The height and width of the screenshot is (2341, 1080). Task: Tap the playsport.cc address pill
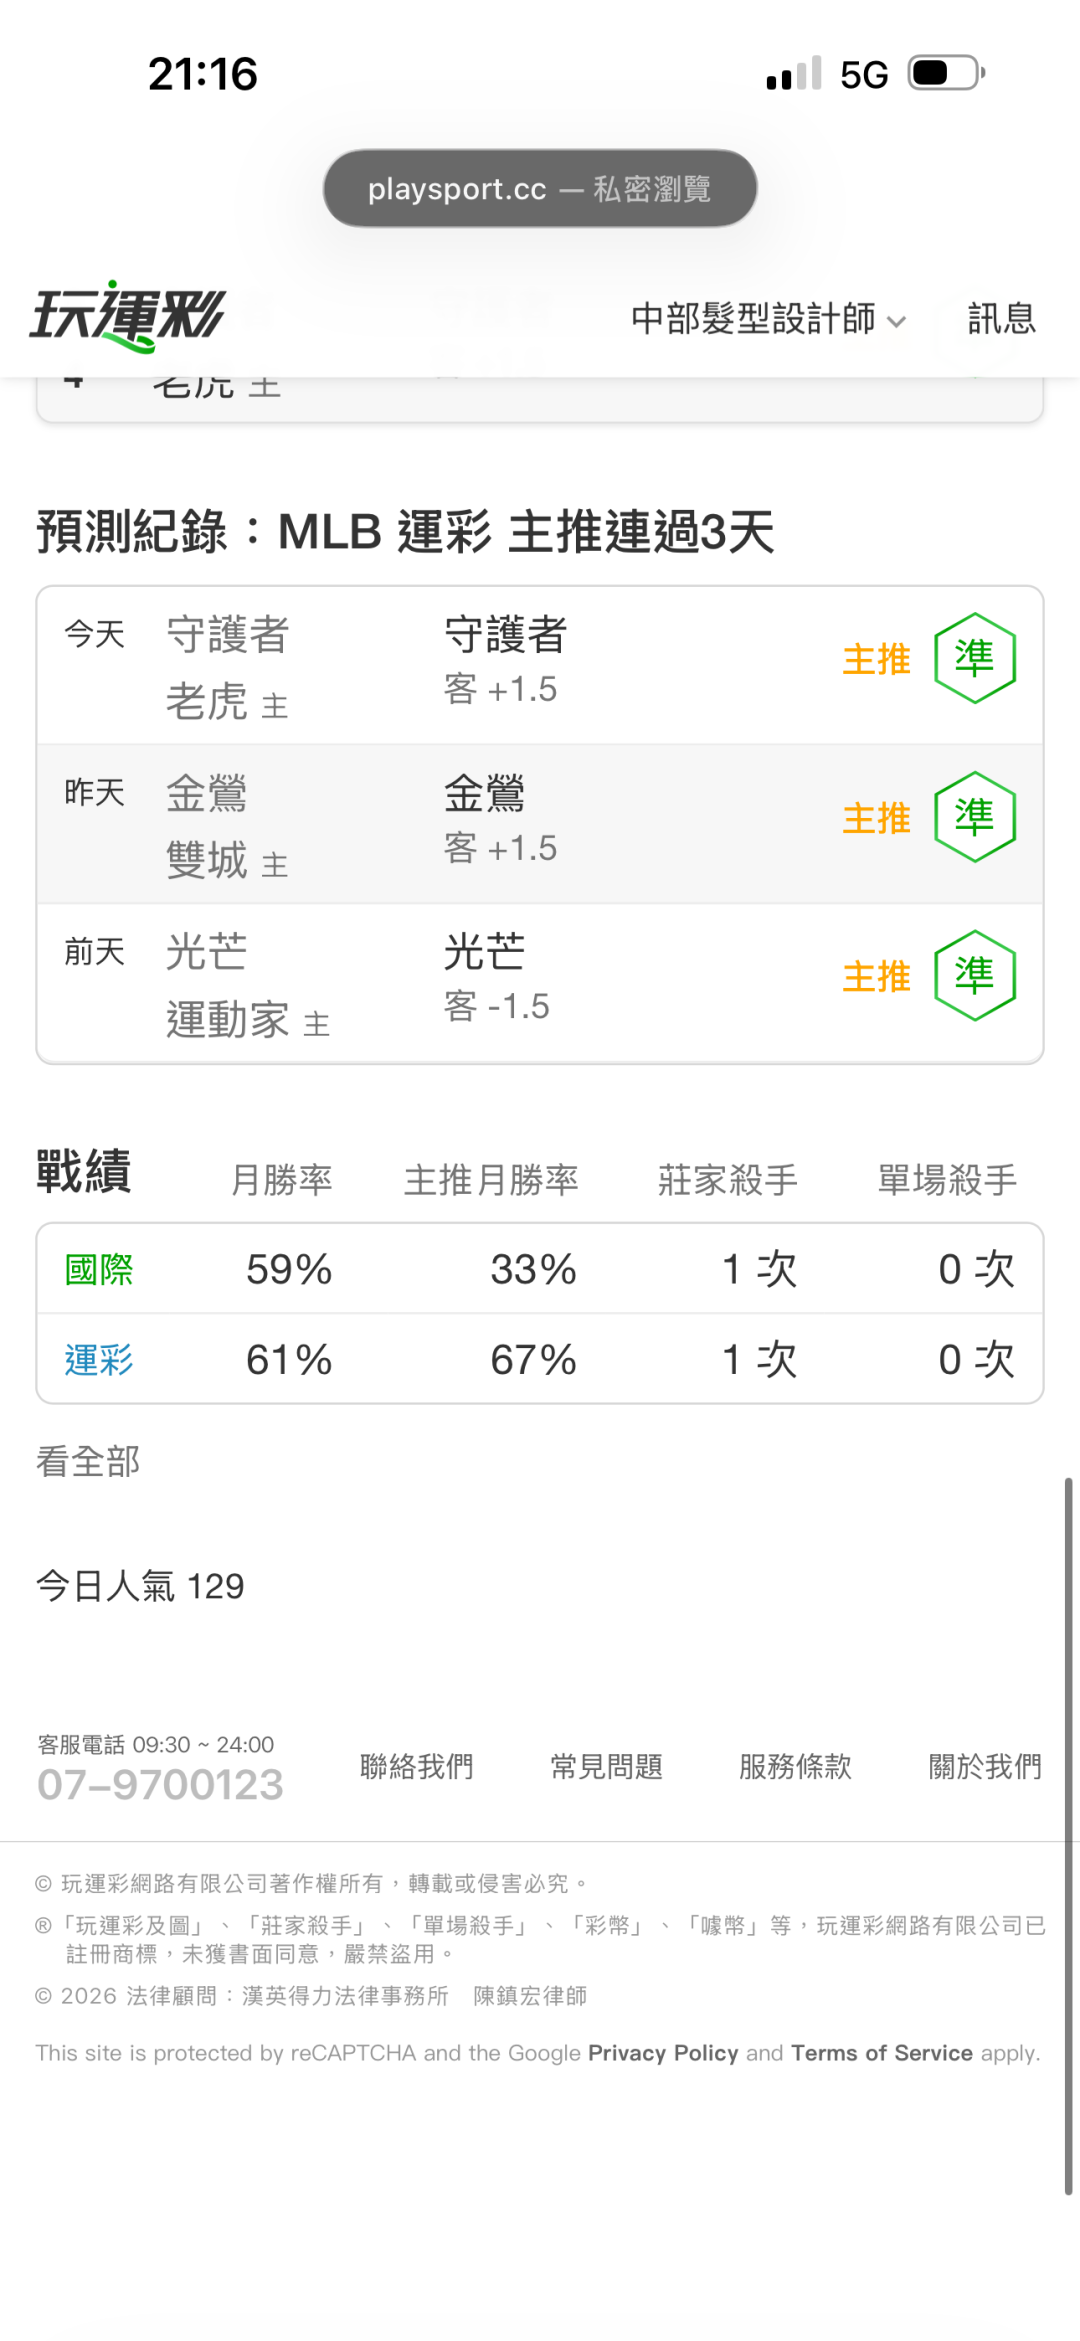(540, 188)
